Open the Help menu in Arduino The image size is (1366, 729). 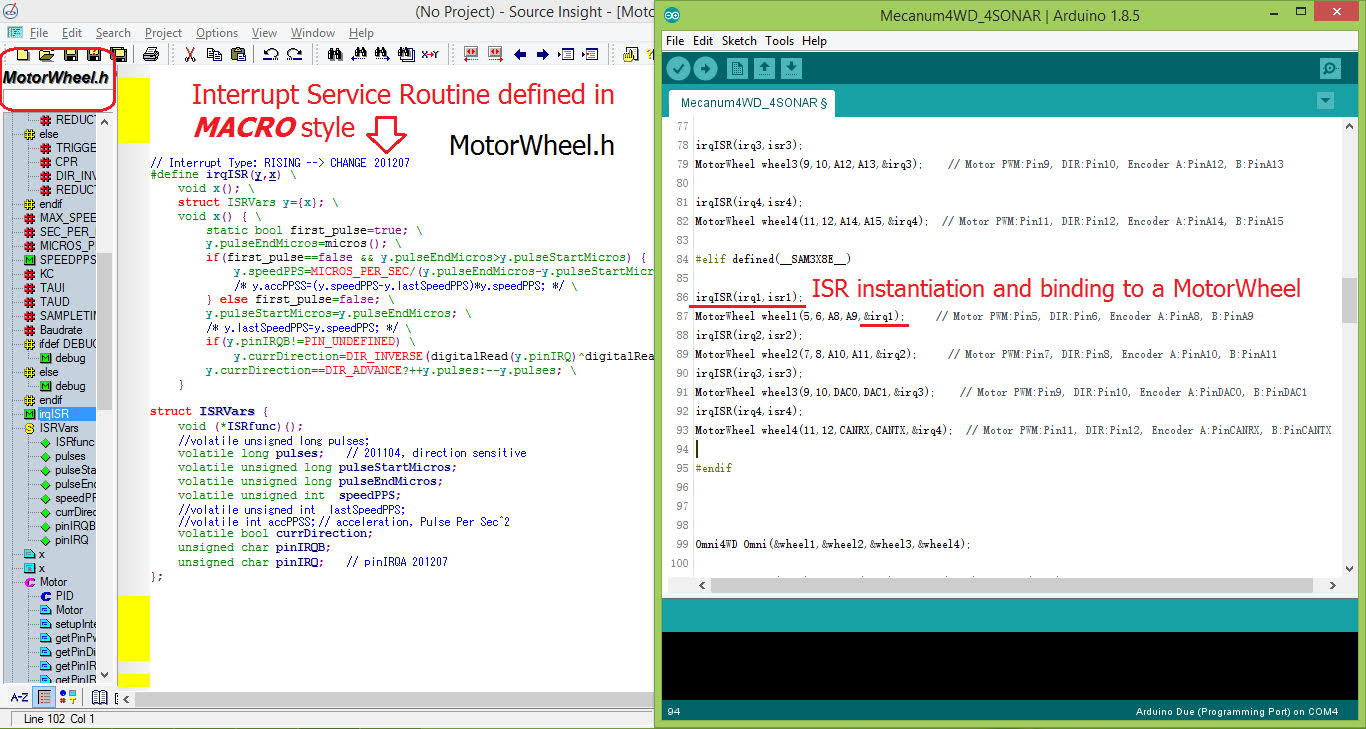pos(815,41)
